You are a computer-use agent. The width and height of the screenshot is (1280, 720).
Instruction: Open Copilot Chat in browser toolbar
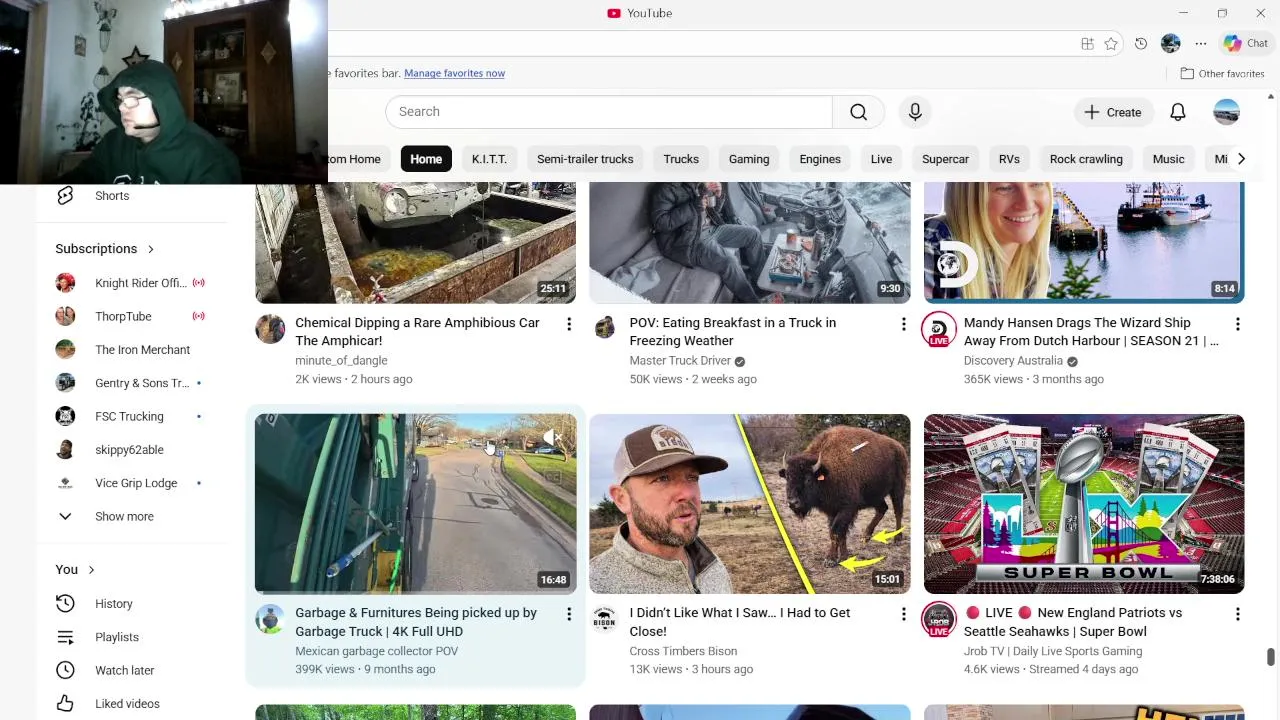[x=1246, y=43]
